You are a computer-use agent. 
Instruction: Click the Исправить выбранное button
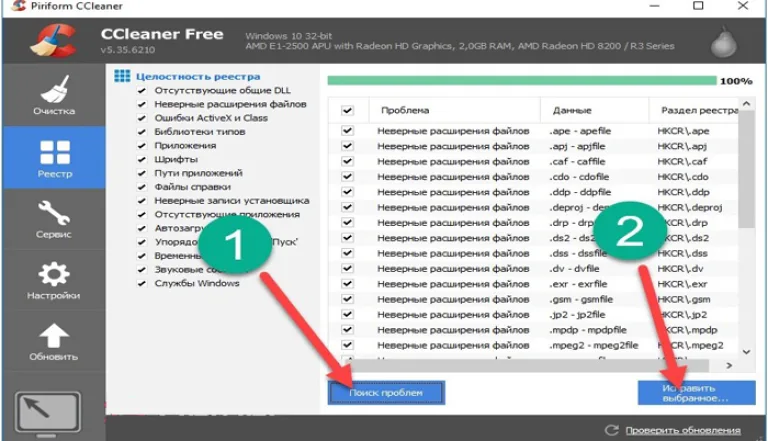click(x=696, y=393)
